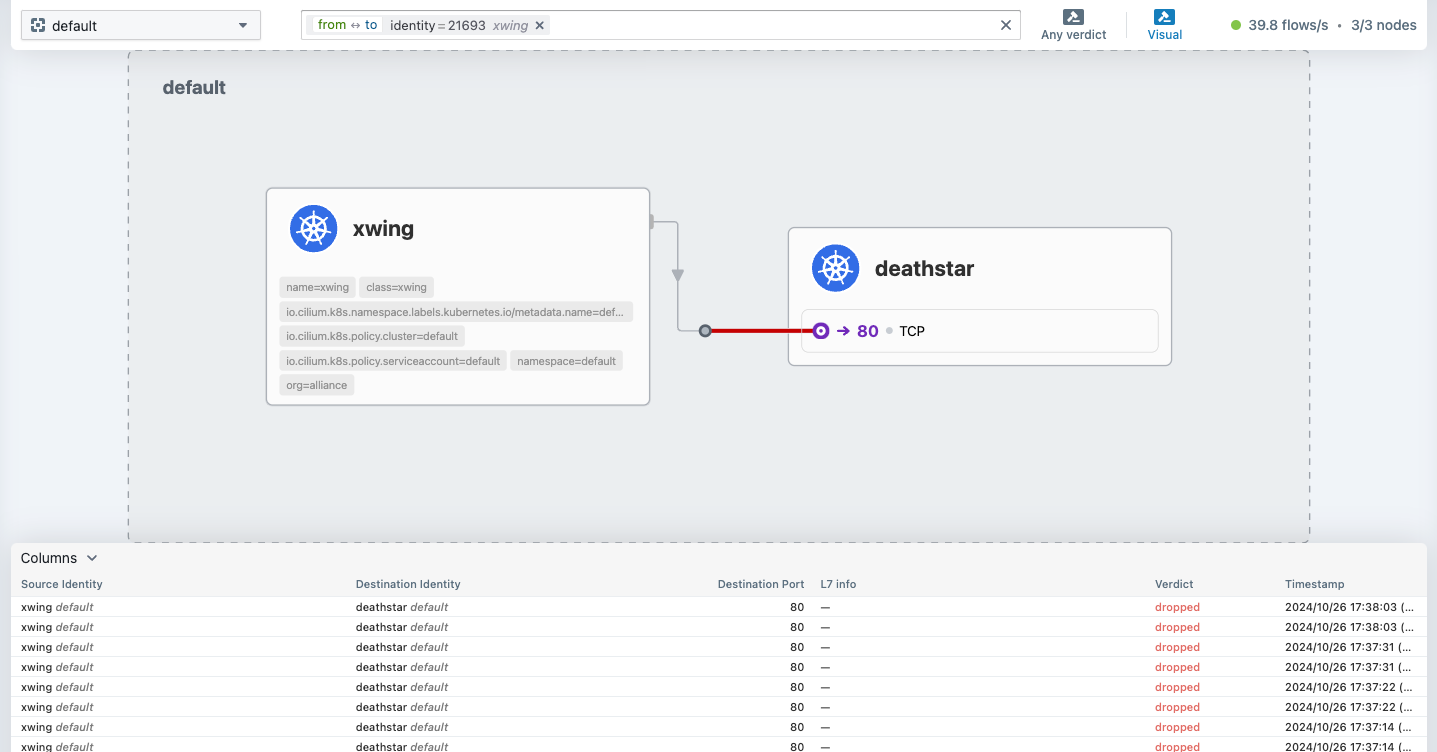Click the Destination Port column header
The width and height of the screenshot is (1437, 752).
coord(761,584)
